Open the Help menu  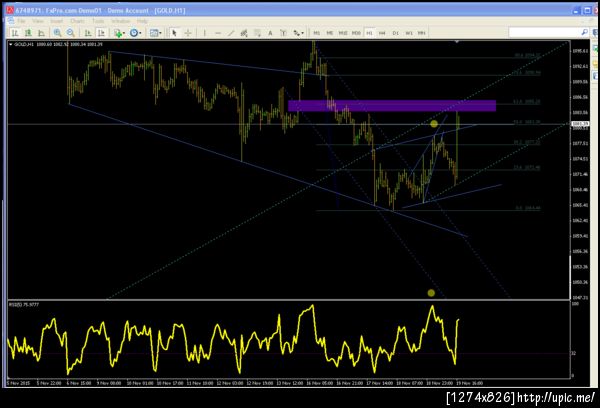point(142,21)
